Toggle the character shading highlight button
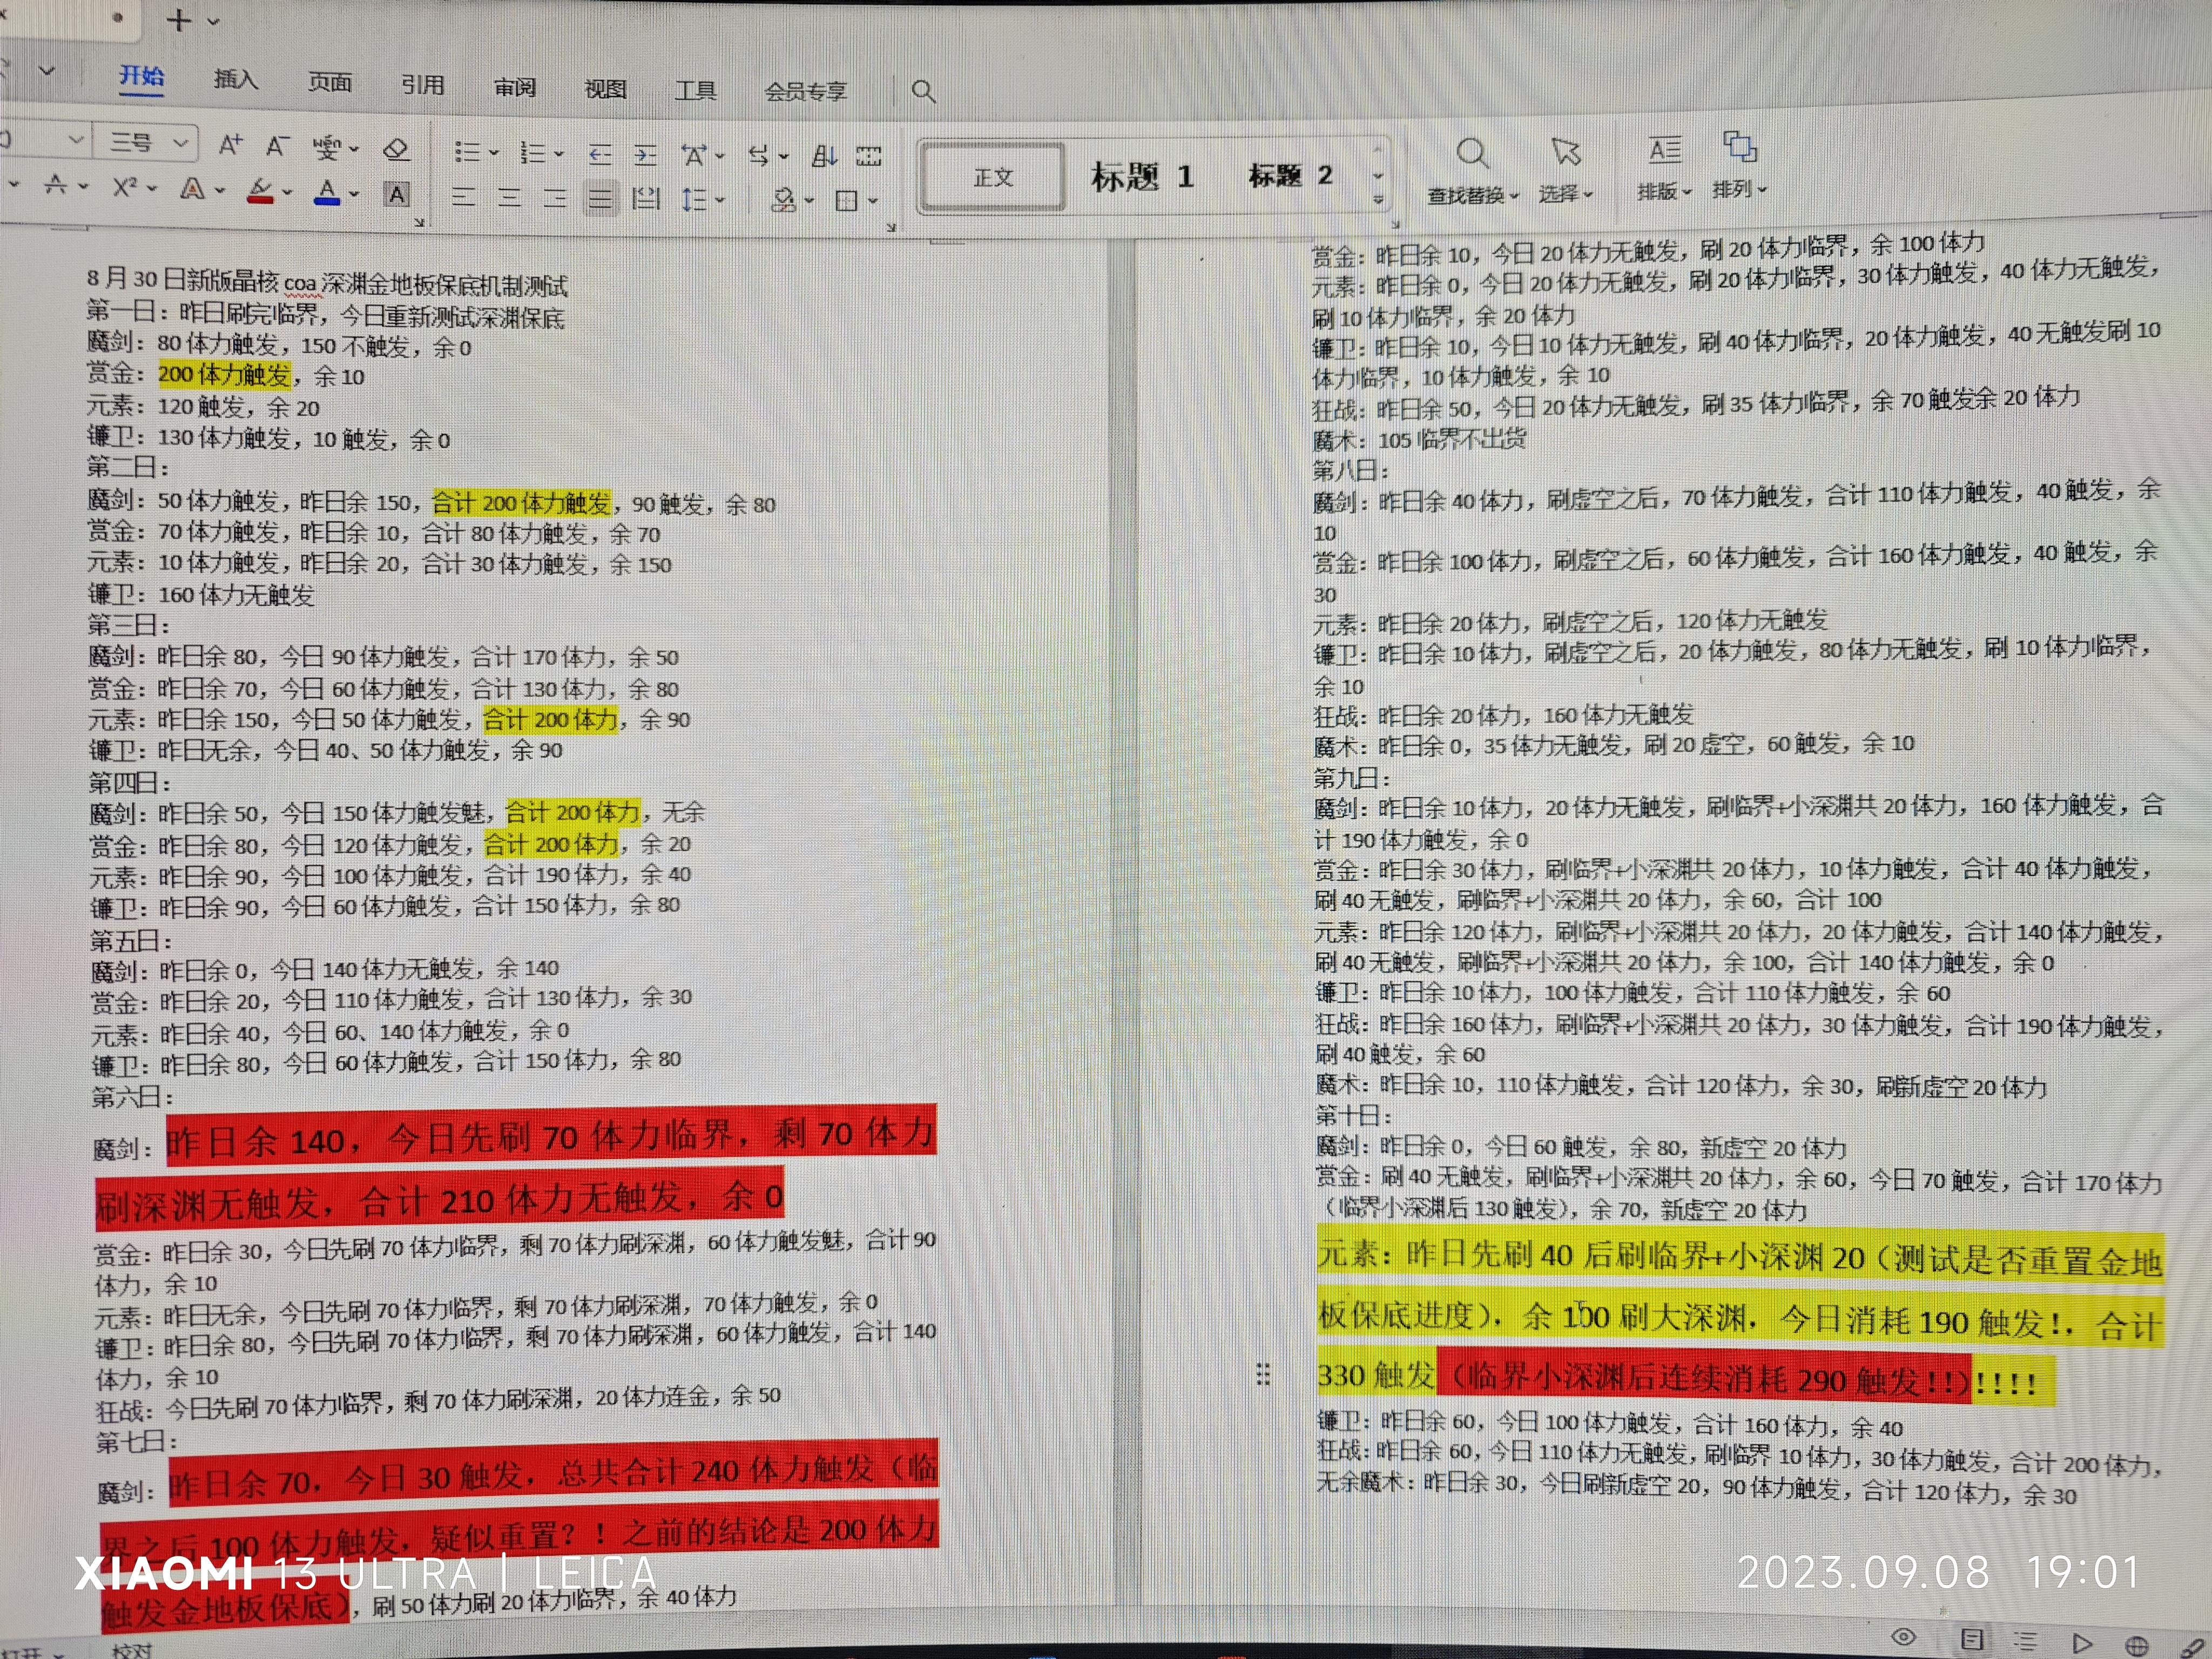Image resolution: width=2212 pixels, height=1659 pixels. [397, 196]
